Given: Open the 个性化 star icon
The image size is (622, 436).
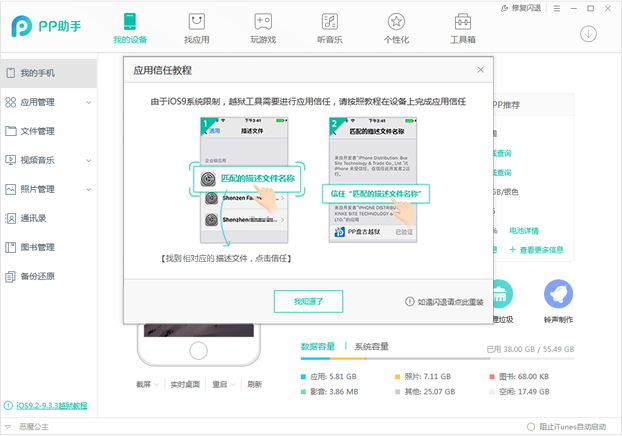Looking at the screenshot, I should [396, 22].
